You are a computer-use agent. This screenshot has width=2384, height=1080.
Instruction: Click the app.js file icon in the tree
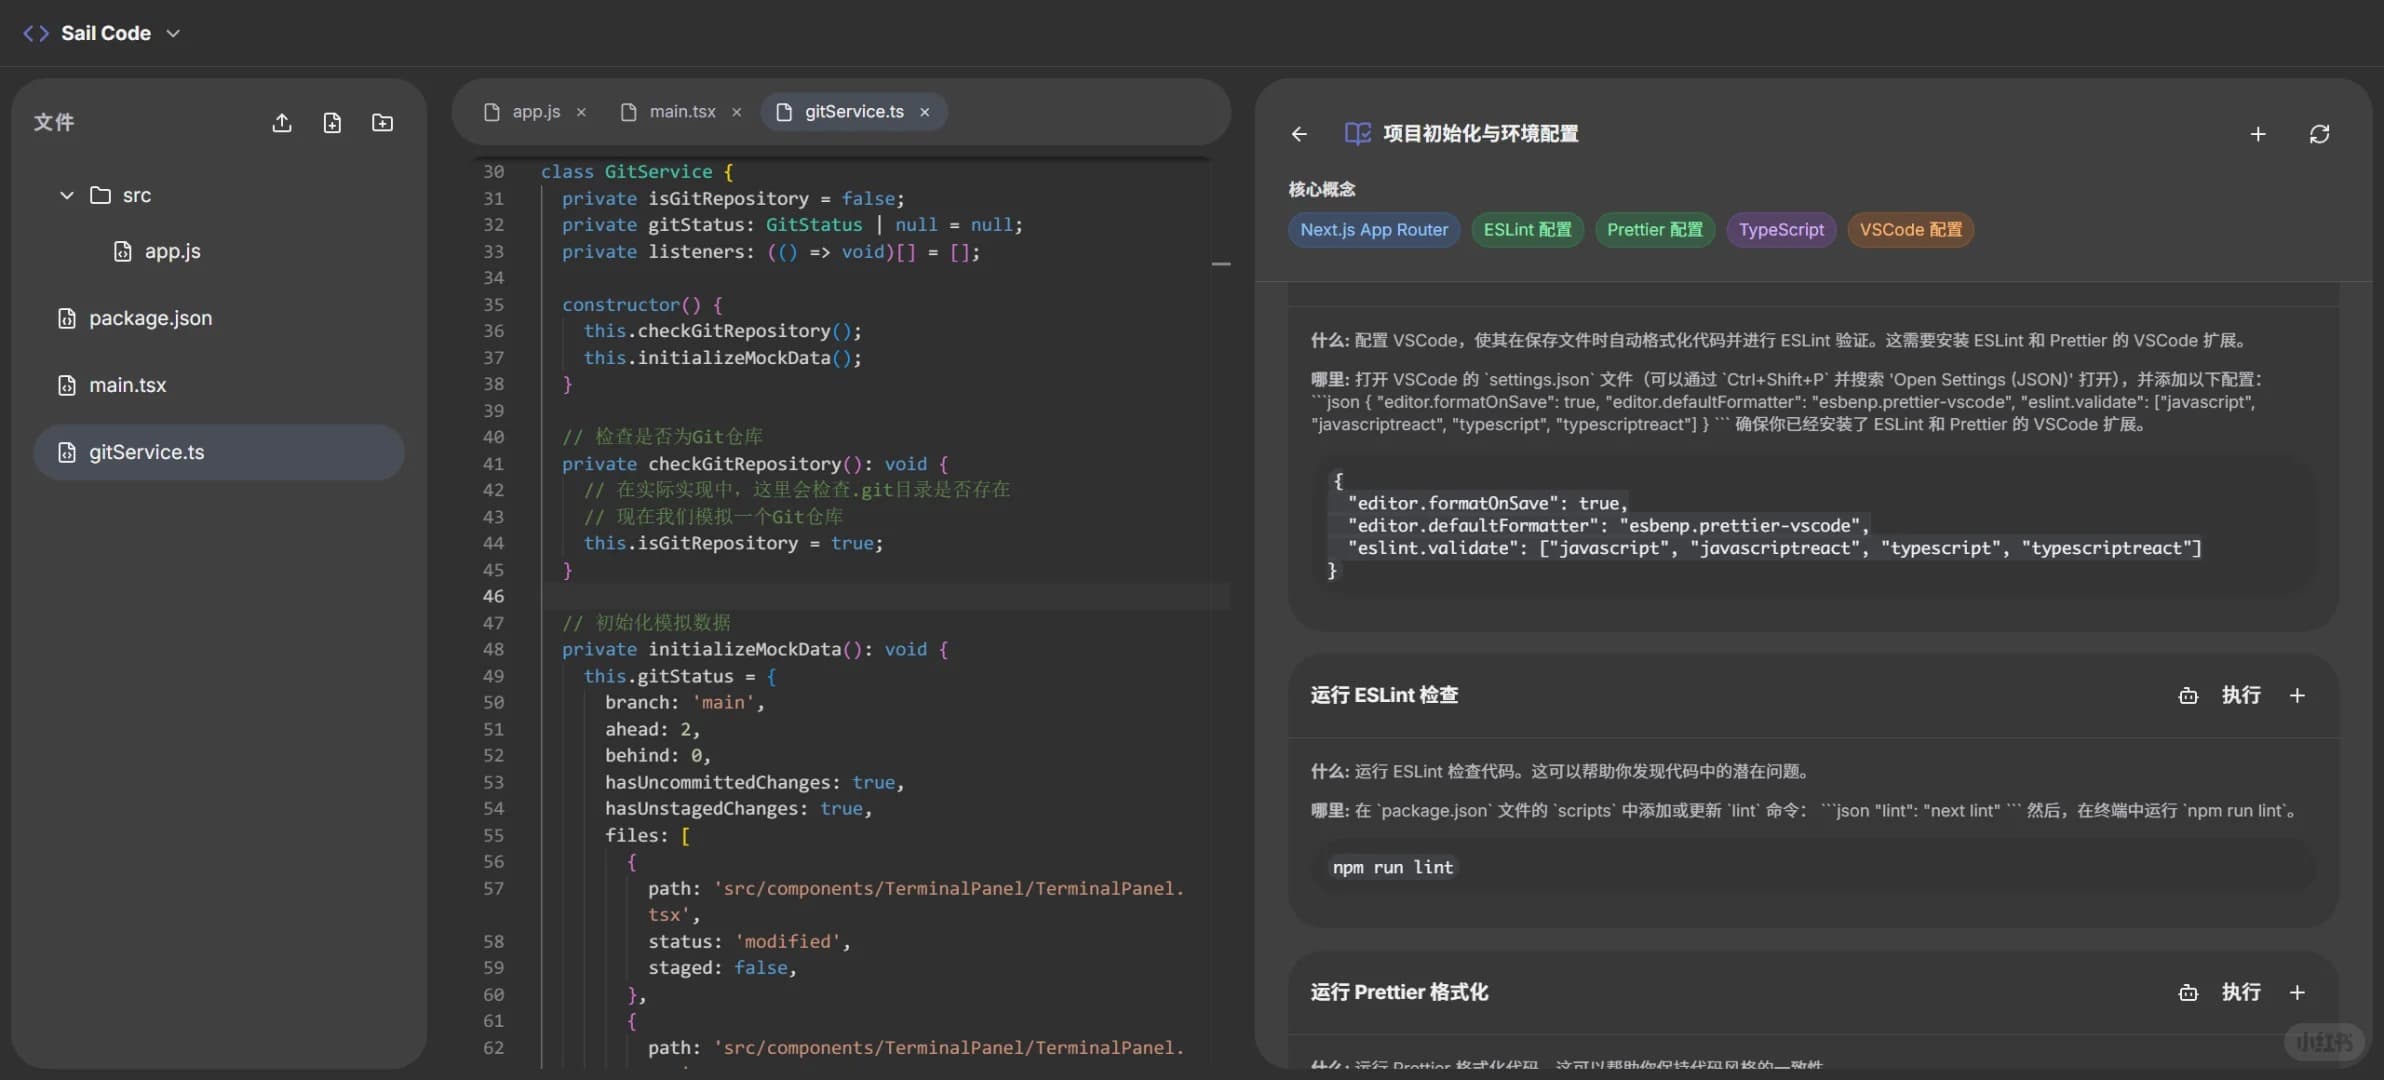pos(122,251)
